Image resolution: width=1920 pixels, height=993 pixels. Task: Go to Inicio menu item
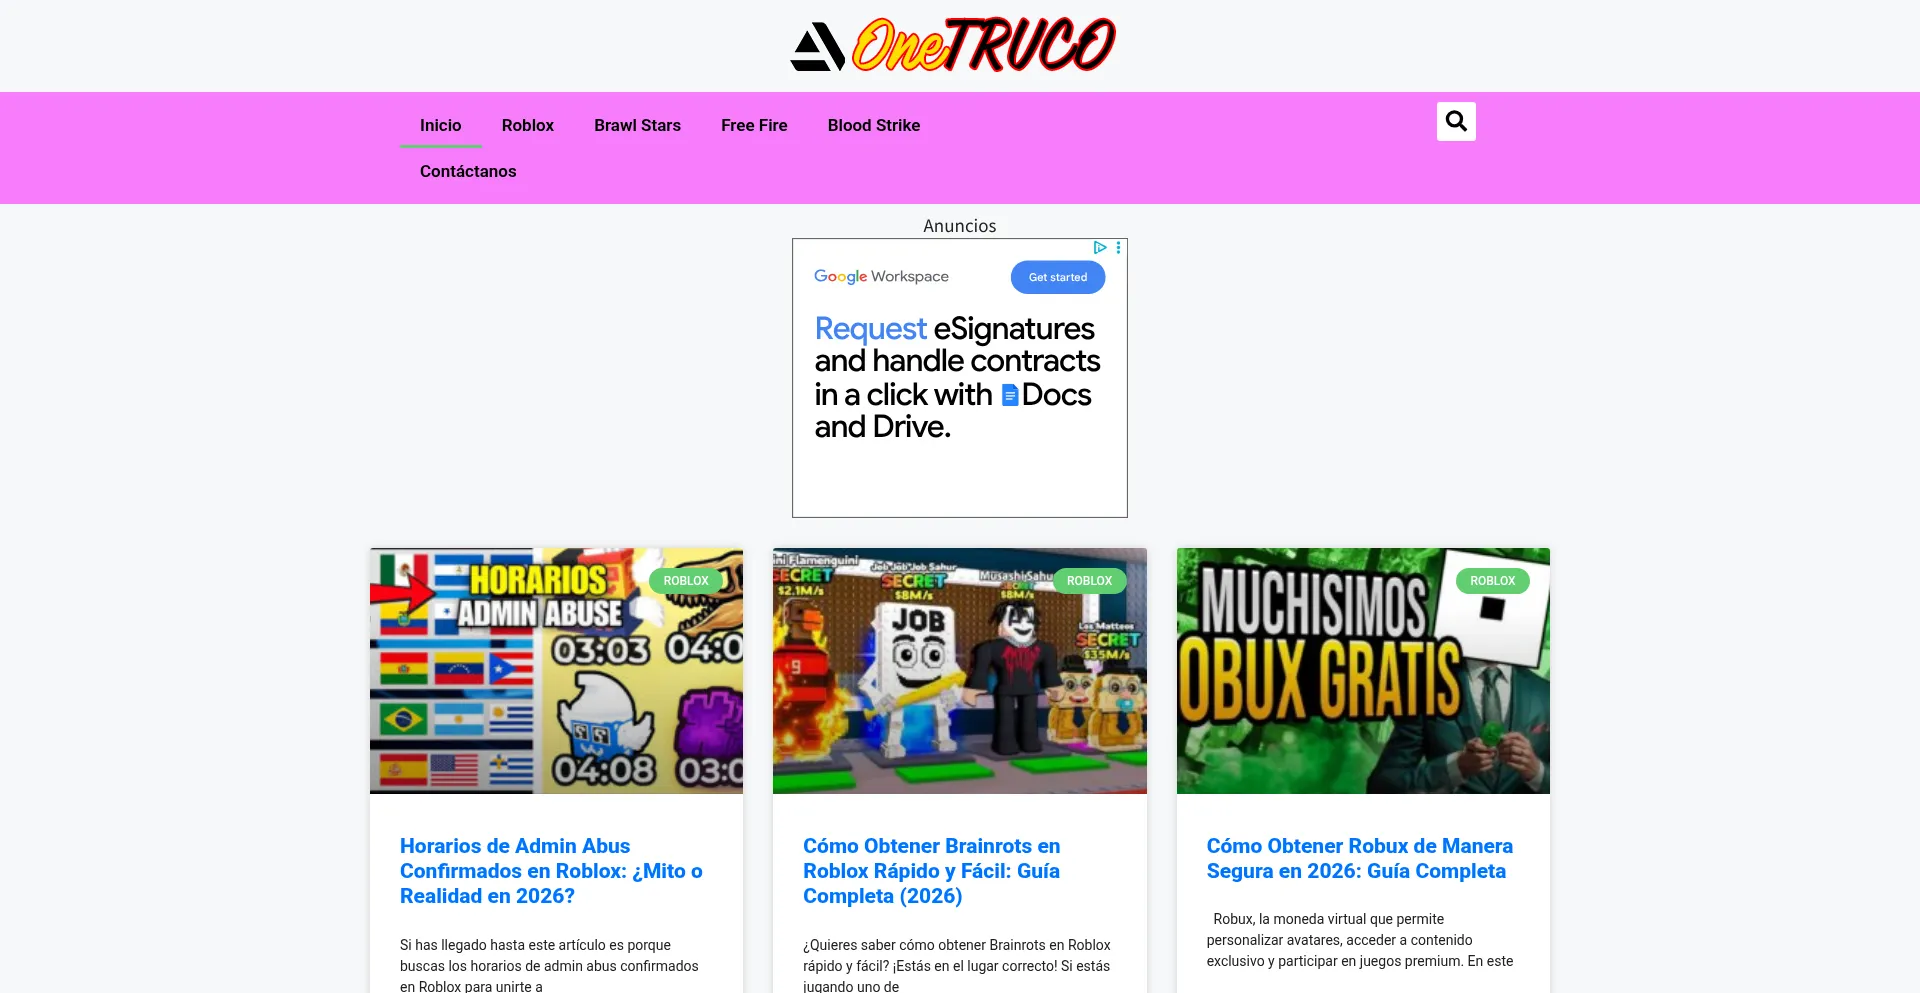(440, 125)
